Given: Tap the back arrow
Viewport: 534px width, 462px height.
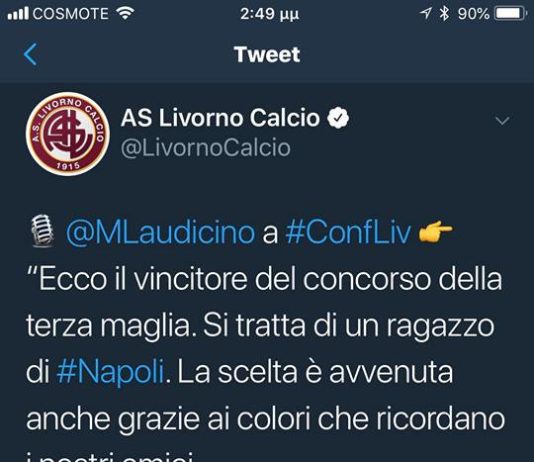Looking at the screenshot, I should (x=31, y=54).
